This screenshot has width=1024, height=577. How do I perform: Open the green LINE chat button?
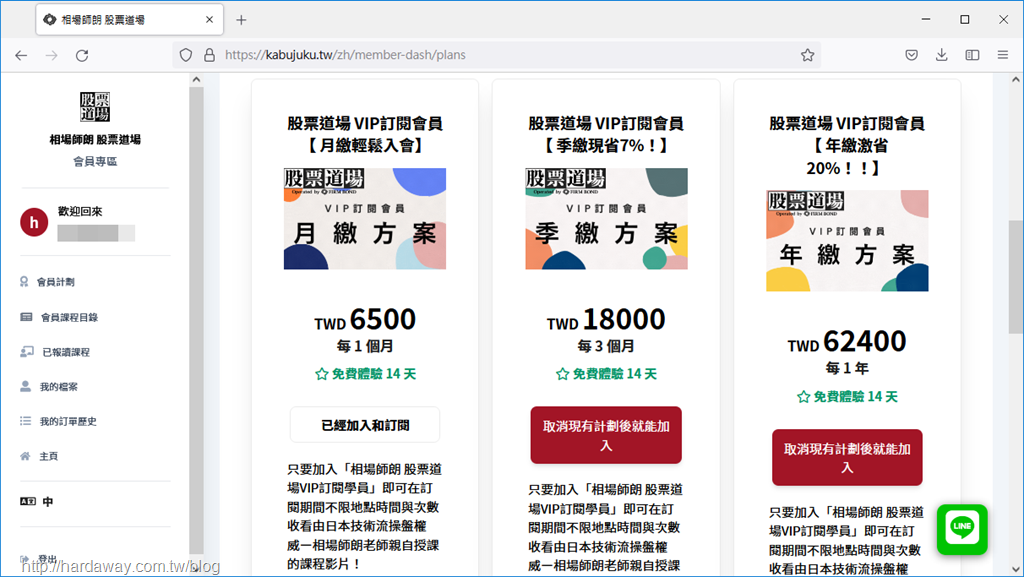click(x=962, y=529)
